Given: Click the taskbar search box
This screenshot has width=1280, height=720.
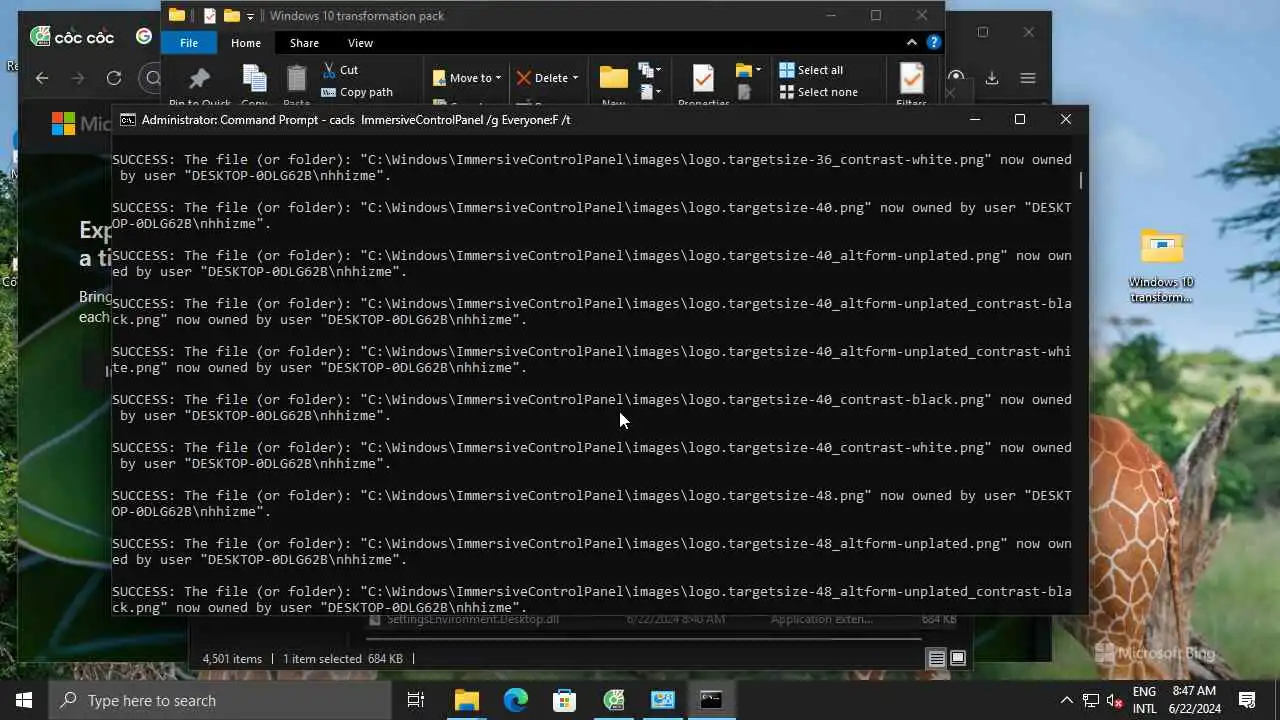Looking at the screenshot, I should click(x=220, y=700).
